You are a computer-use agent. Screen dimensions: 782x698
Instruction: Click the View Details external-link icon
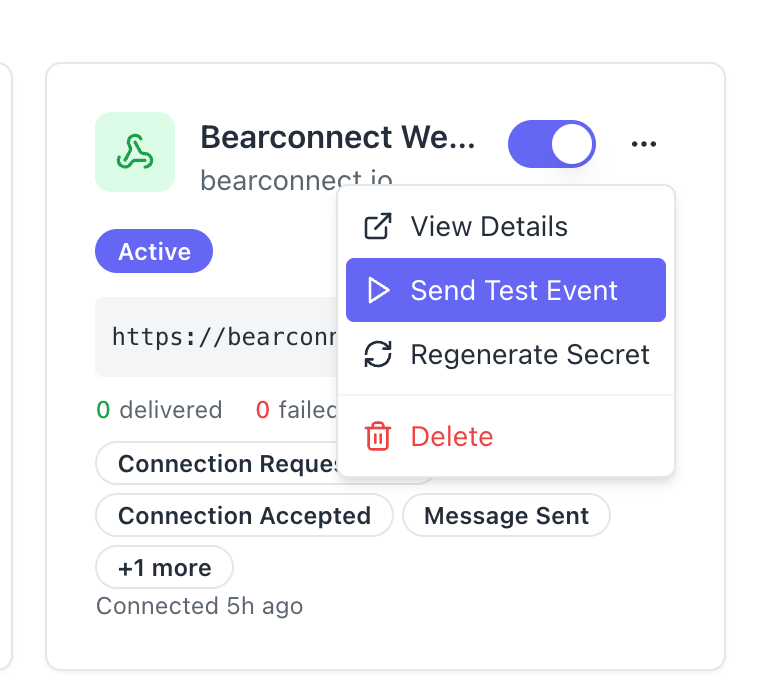(x=377, y=226)
